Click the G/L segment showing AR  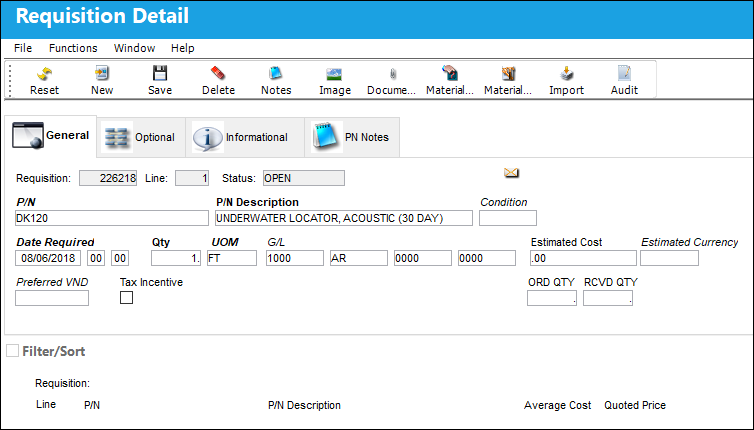pyautogui.click(x=359, y=258)
